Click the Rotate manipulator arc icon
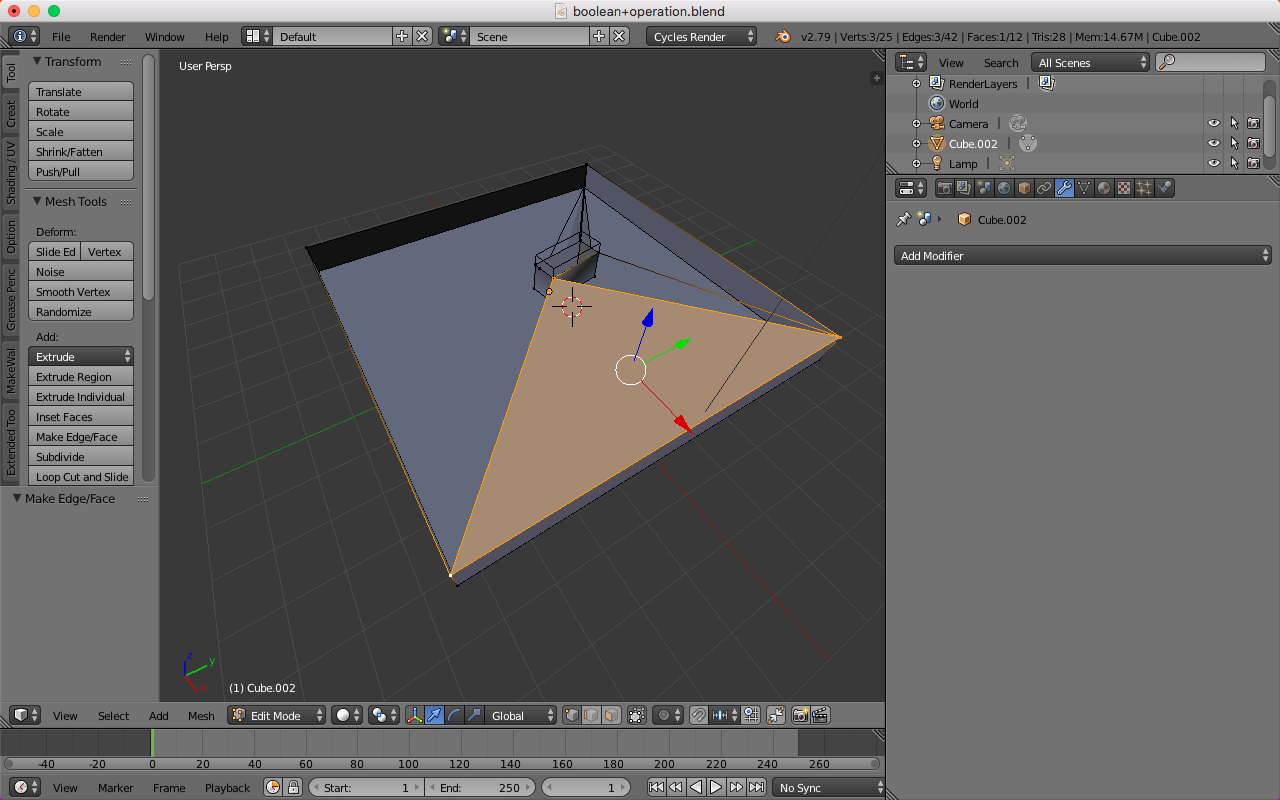 454,715
